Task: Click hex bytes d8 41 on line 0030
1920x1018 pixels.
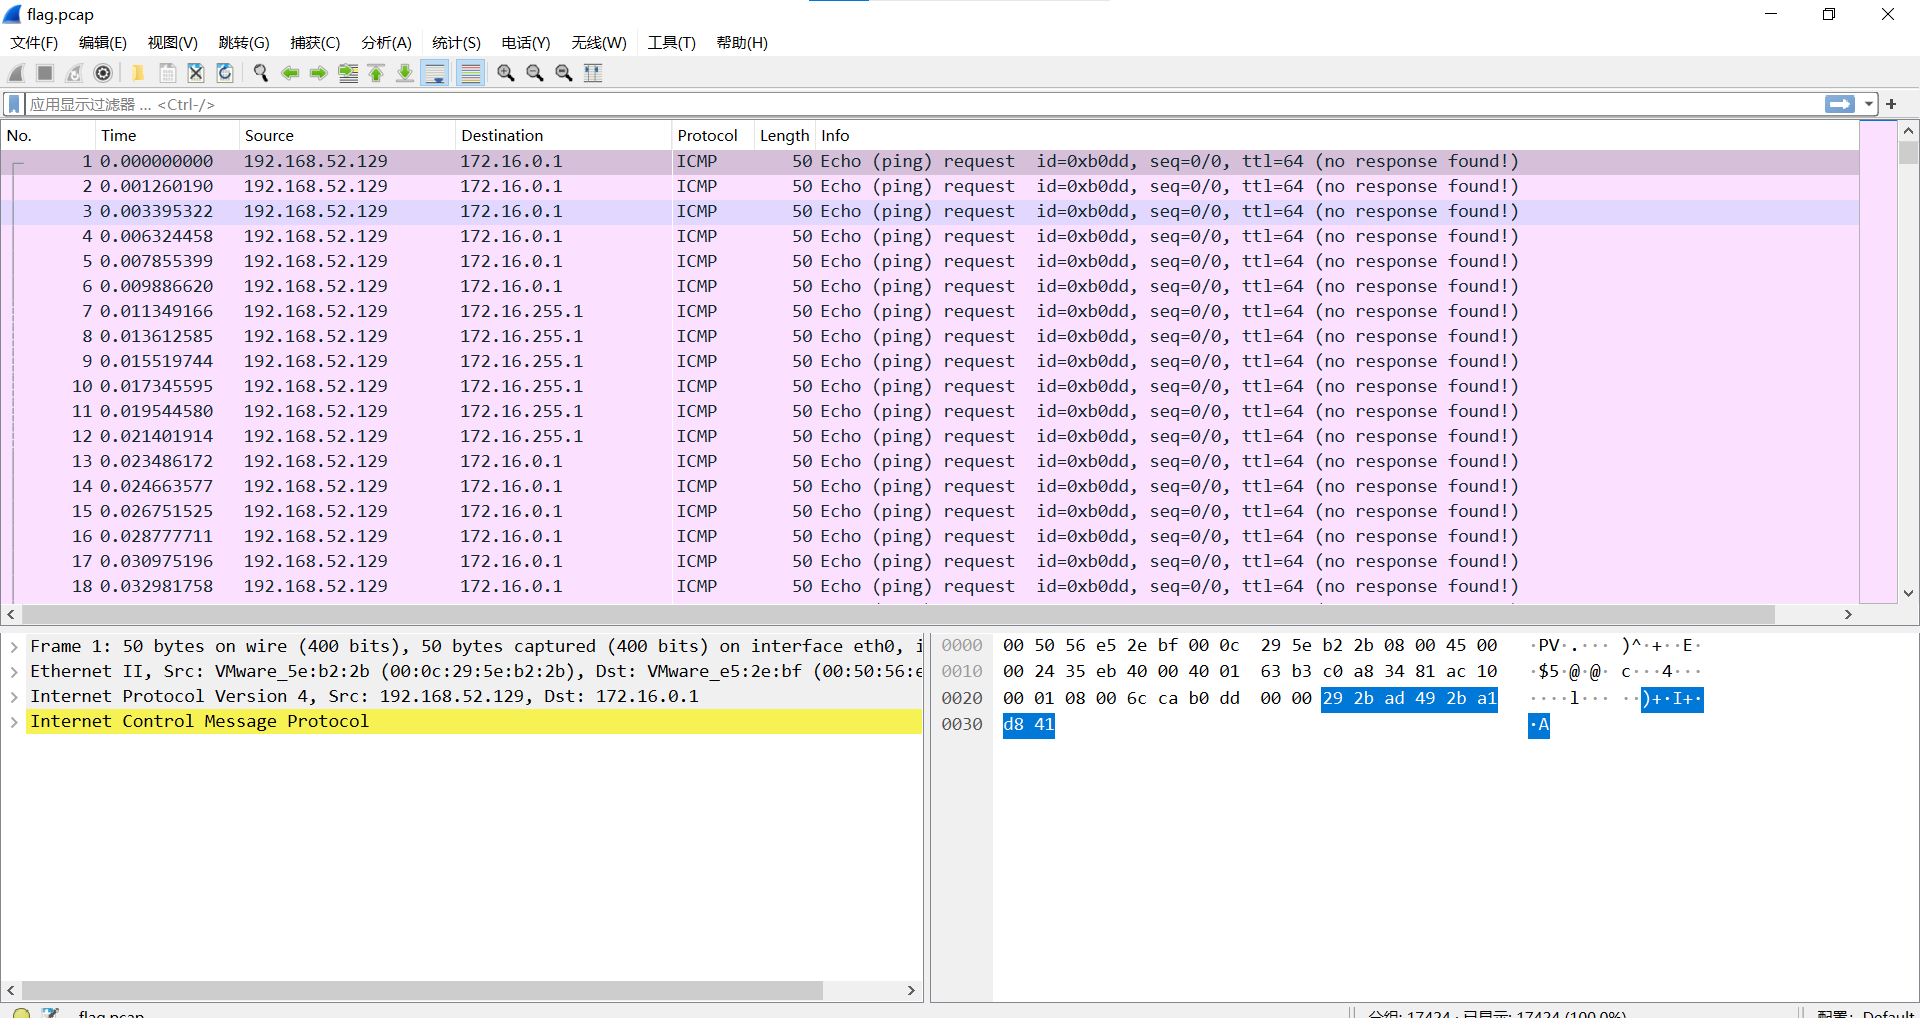Action: click(1029, 725)
